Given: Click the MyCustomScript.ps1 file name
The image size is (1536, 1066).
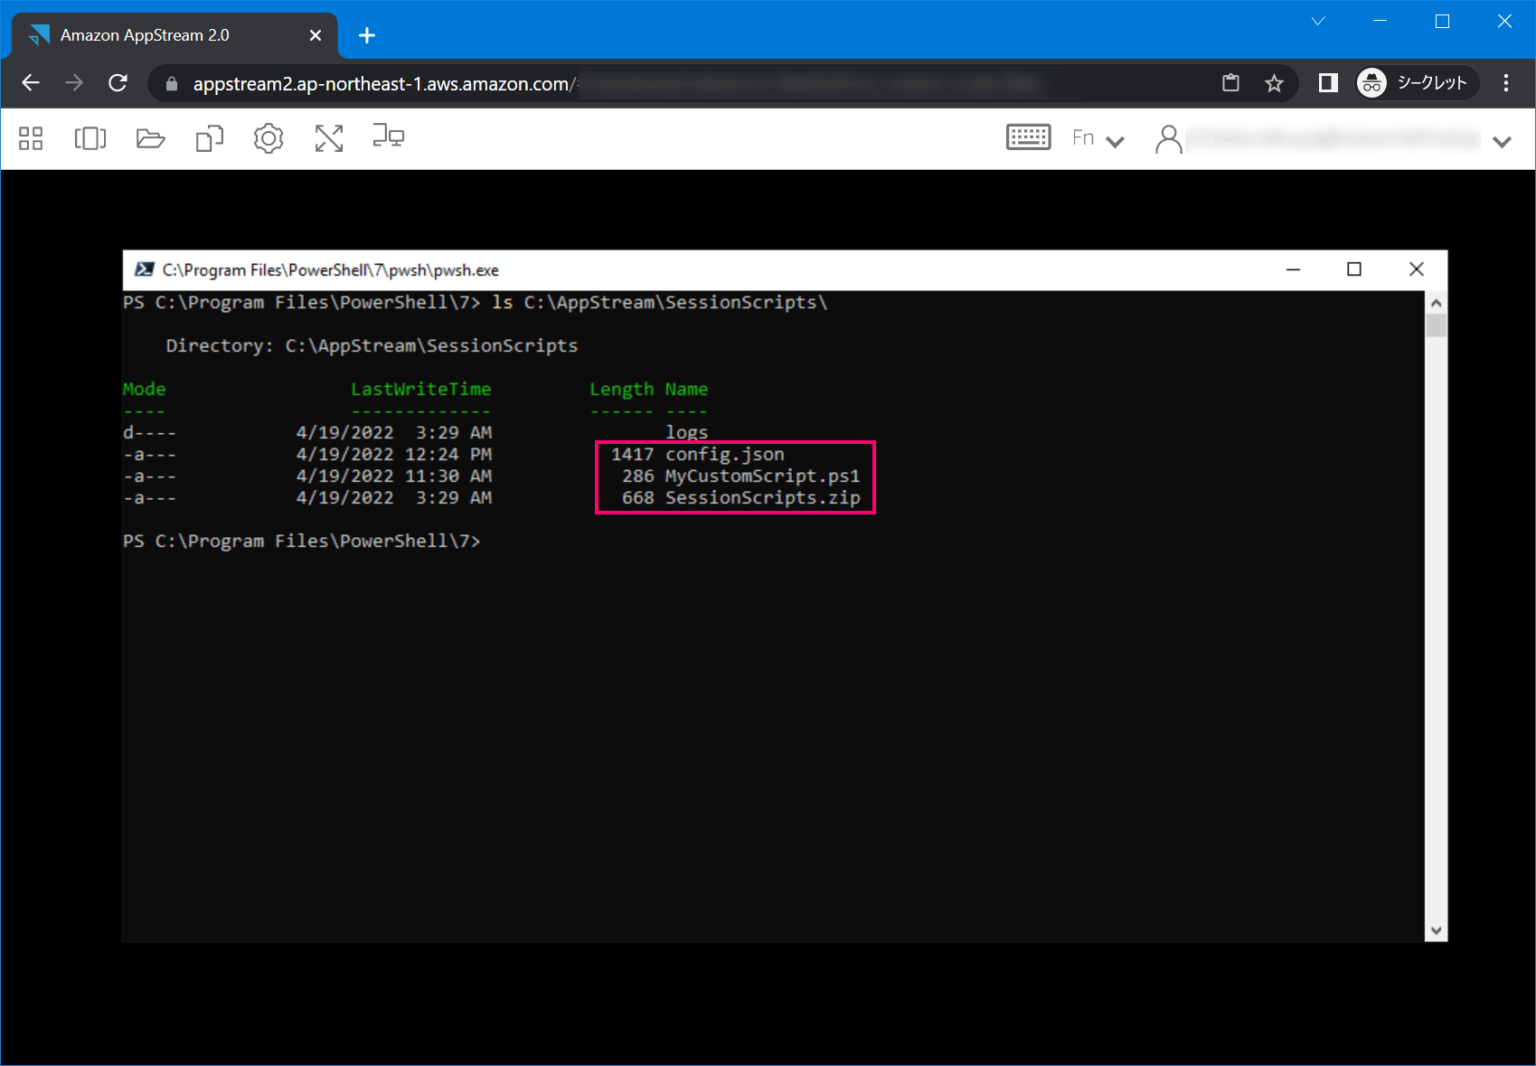Looking at the screenshot, I should [762, 476].
